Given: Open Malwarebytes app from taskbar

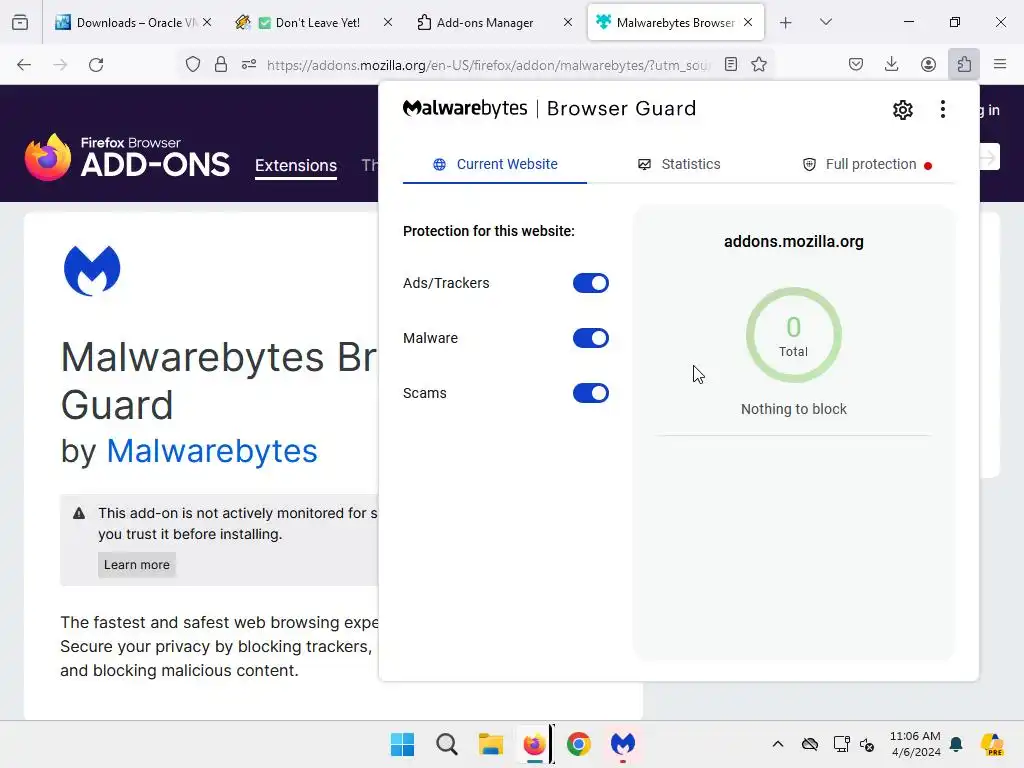Looking at the screenshot, I should [622, 744].
